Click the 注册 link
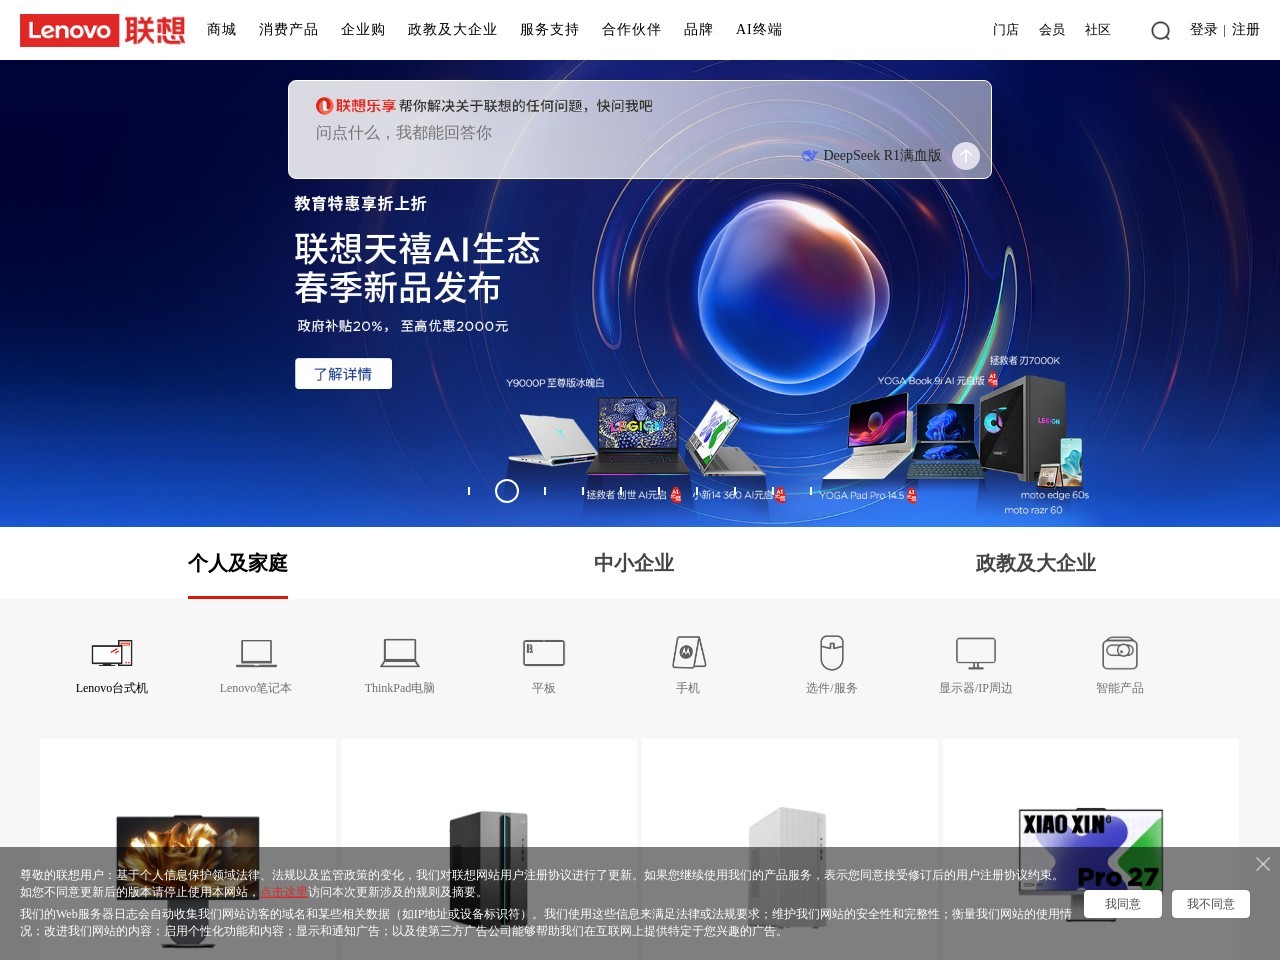 tap(1246, 30)
